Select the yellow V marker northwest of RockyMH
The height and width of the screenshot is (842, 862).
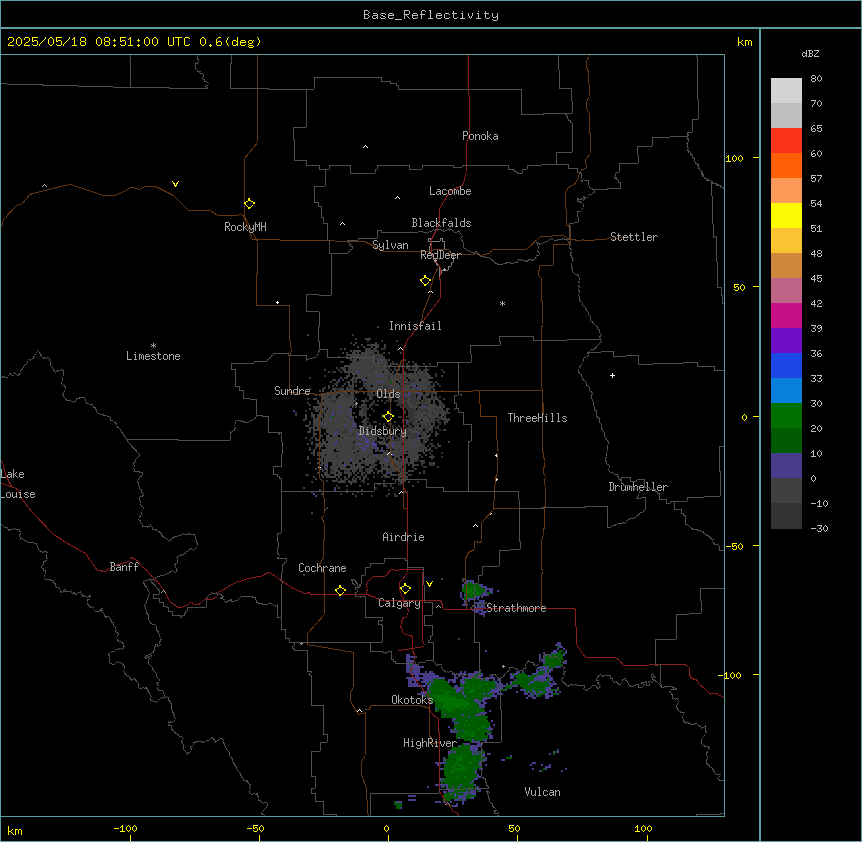coord(175,184)
